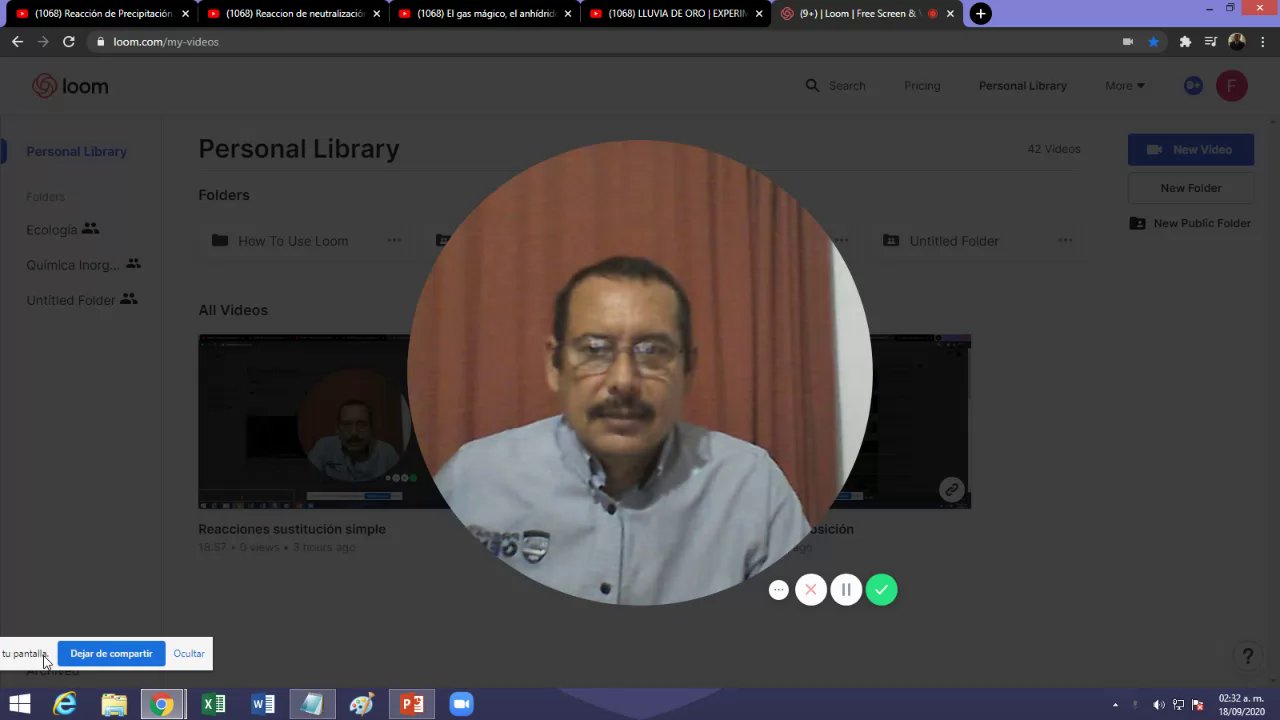Open the How To Use Loom folder
1280x720 pixels.
point(292,241)
